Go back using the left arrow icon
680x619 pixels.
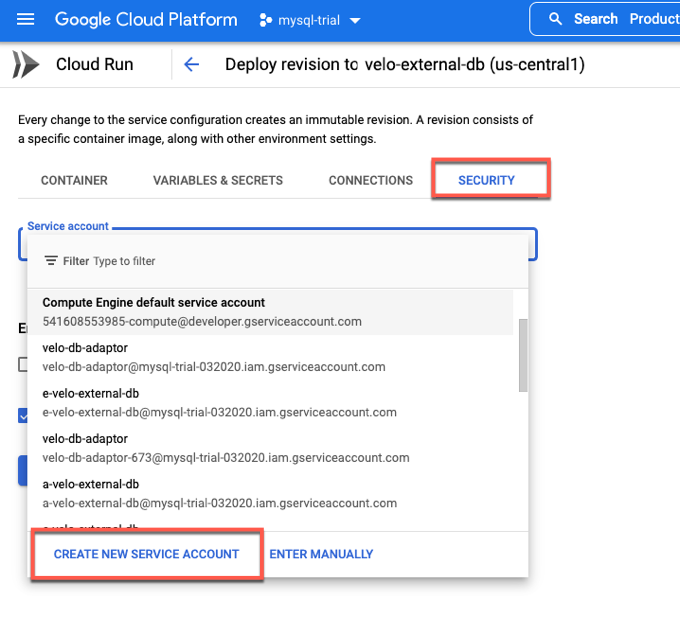[191, 65]
